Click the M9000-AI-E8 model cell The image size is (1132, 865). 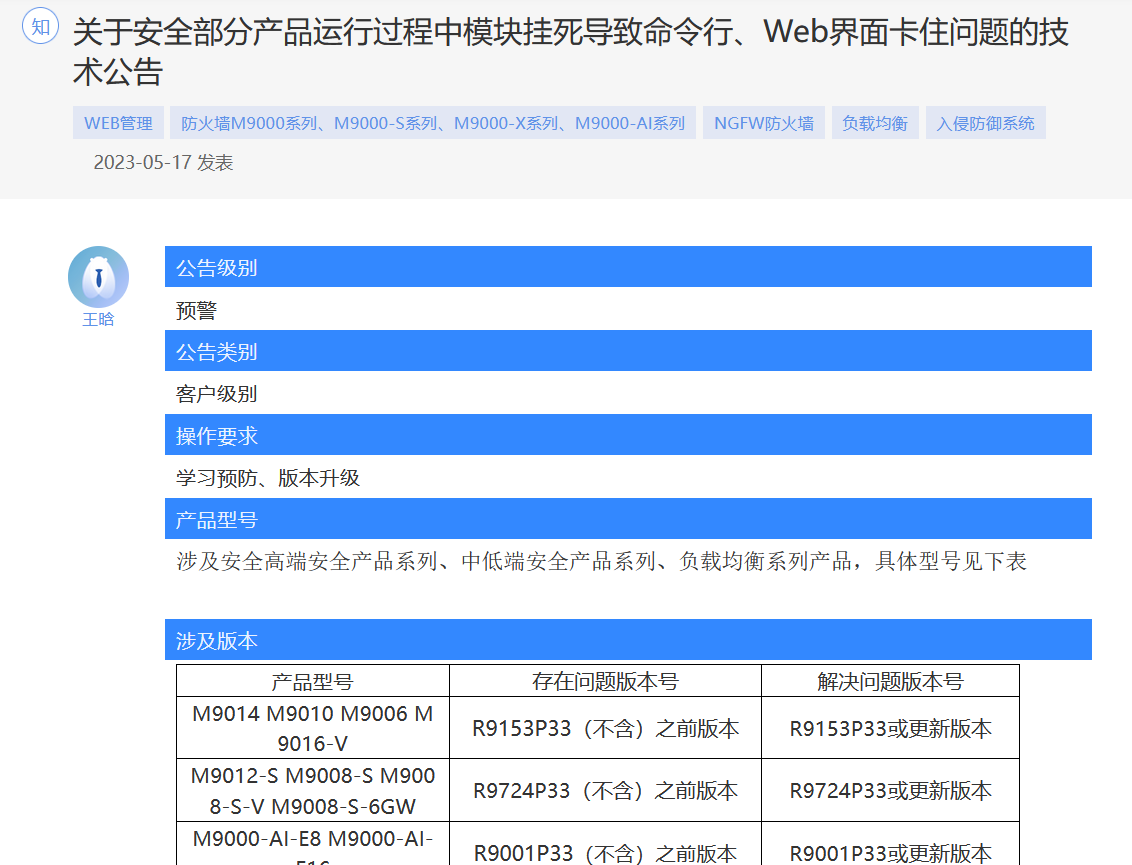313,843
